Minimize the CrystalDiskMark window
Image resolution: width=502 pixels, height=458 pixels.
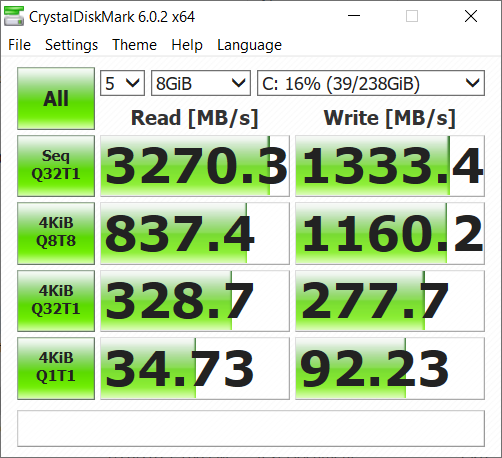[354, 16]
